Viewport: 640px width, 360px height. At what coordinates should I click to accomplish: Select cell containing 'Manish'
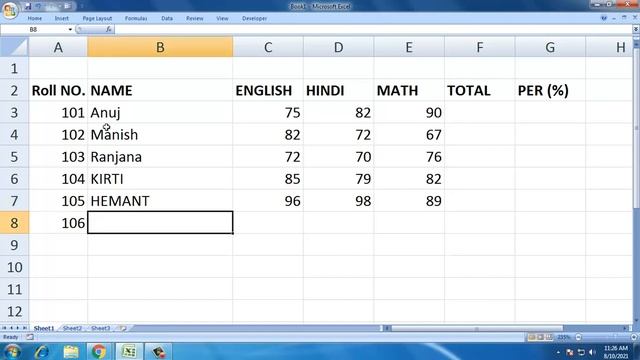coord(160,134)
